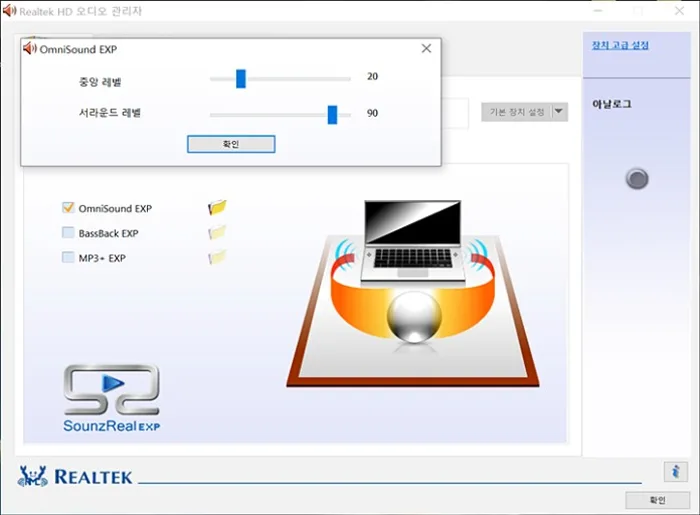Uncheck the OmniSound EXP checkbox

pos(68,209)
